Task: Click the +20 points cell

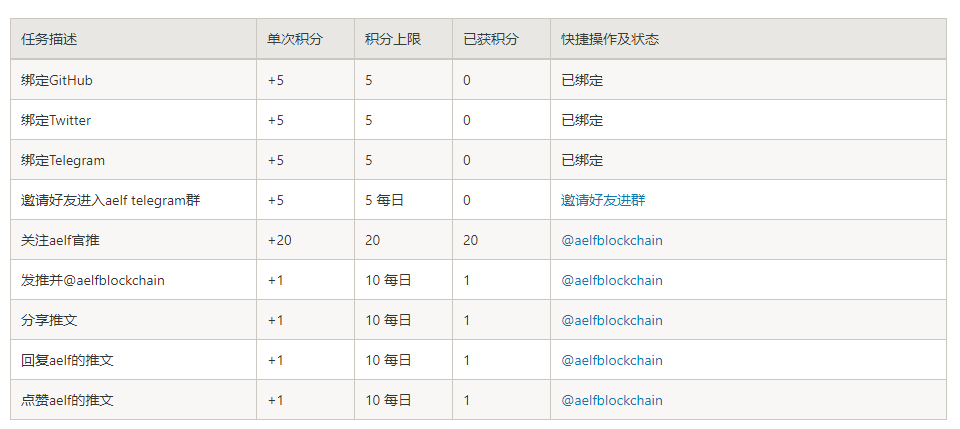Action: pyautogui.click(x=279, y=240)
